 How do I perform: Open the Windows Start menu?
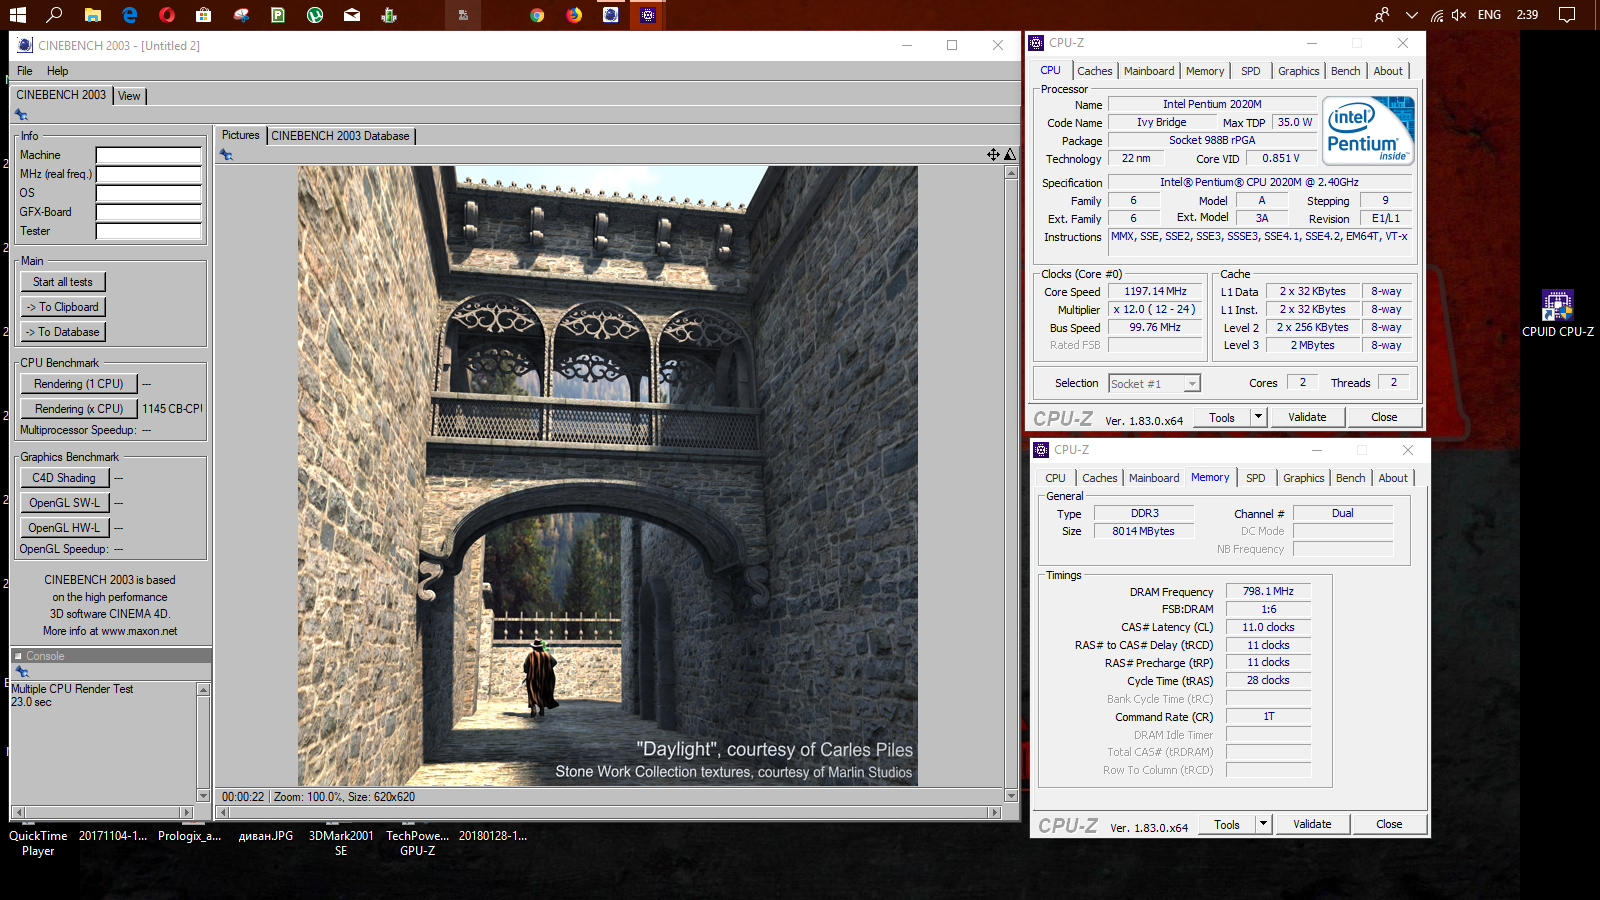click(17, 15)
